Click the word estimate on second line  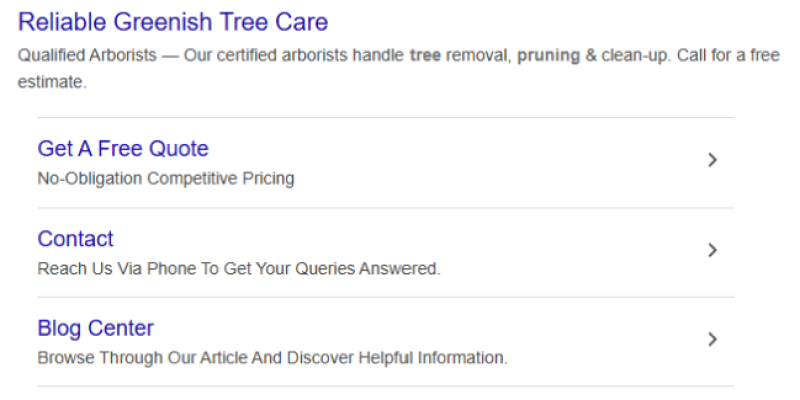pyautogui.click(x=50, y=83)
